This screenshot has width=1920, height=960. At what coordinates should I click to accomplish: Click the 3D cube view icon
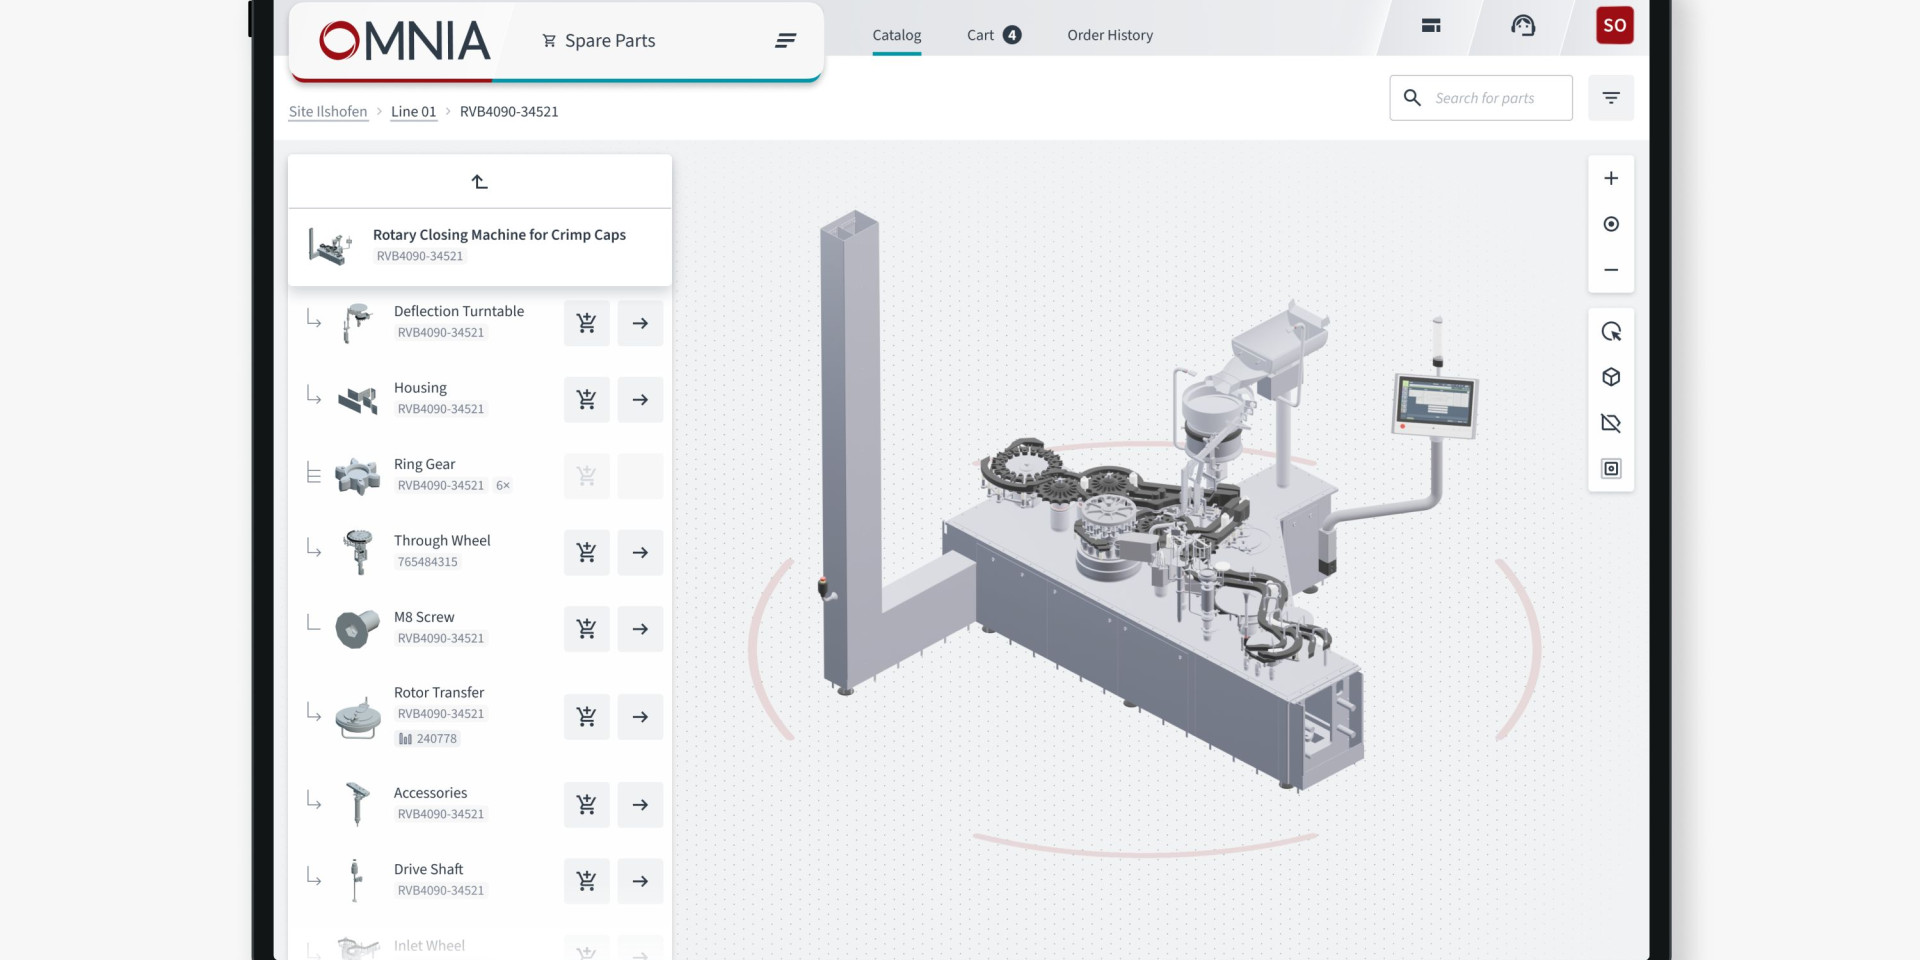click(1610, 377)
